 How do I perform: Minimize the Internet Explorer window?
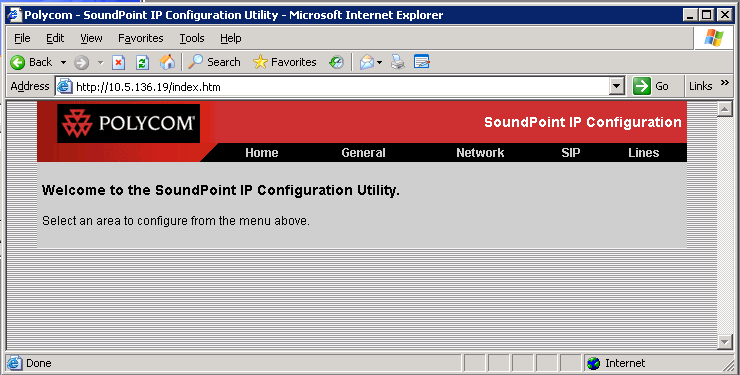(x=691, y=15)
